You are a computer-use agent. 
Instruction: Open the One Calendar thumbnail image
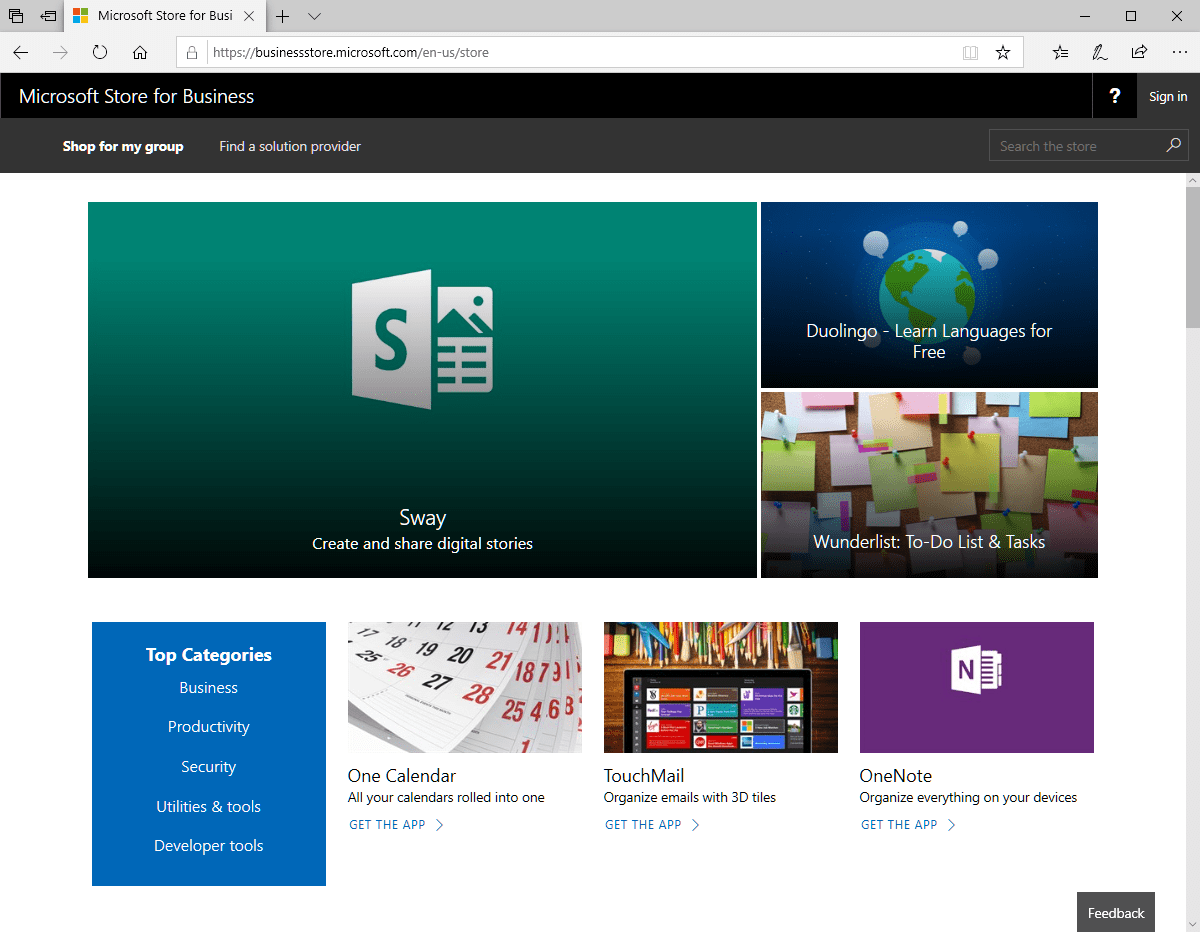click(x=465, y=687)
